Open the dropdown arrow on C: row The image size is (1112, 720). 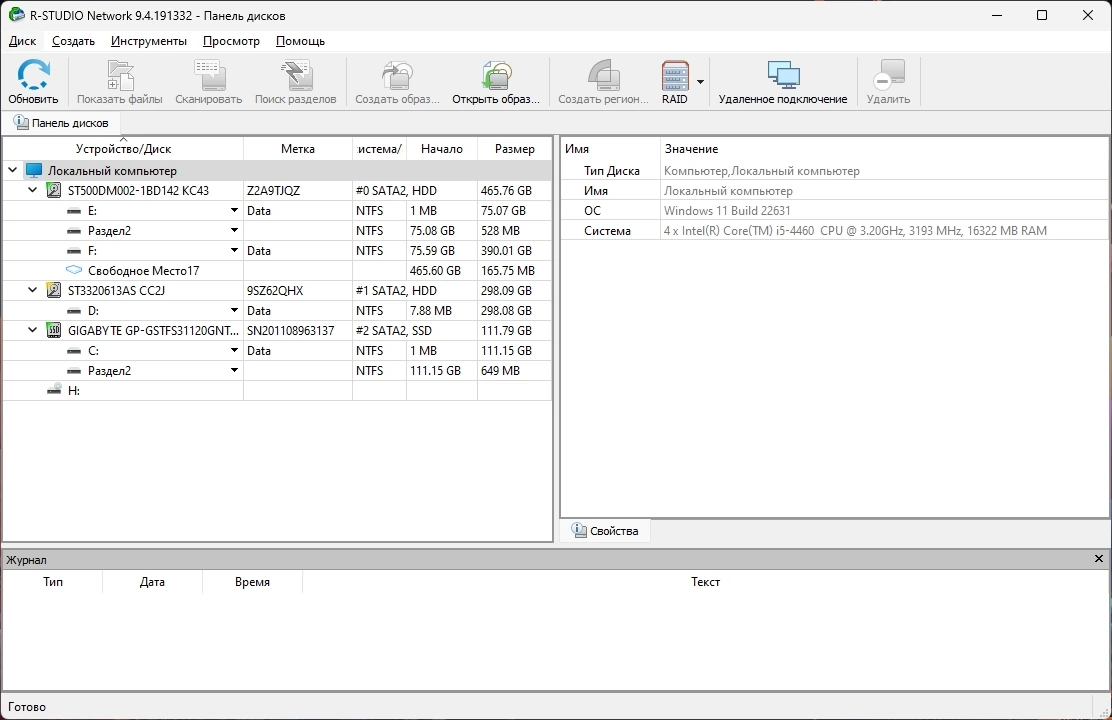(x=234, y=350)
